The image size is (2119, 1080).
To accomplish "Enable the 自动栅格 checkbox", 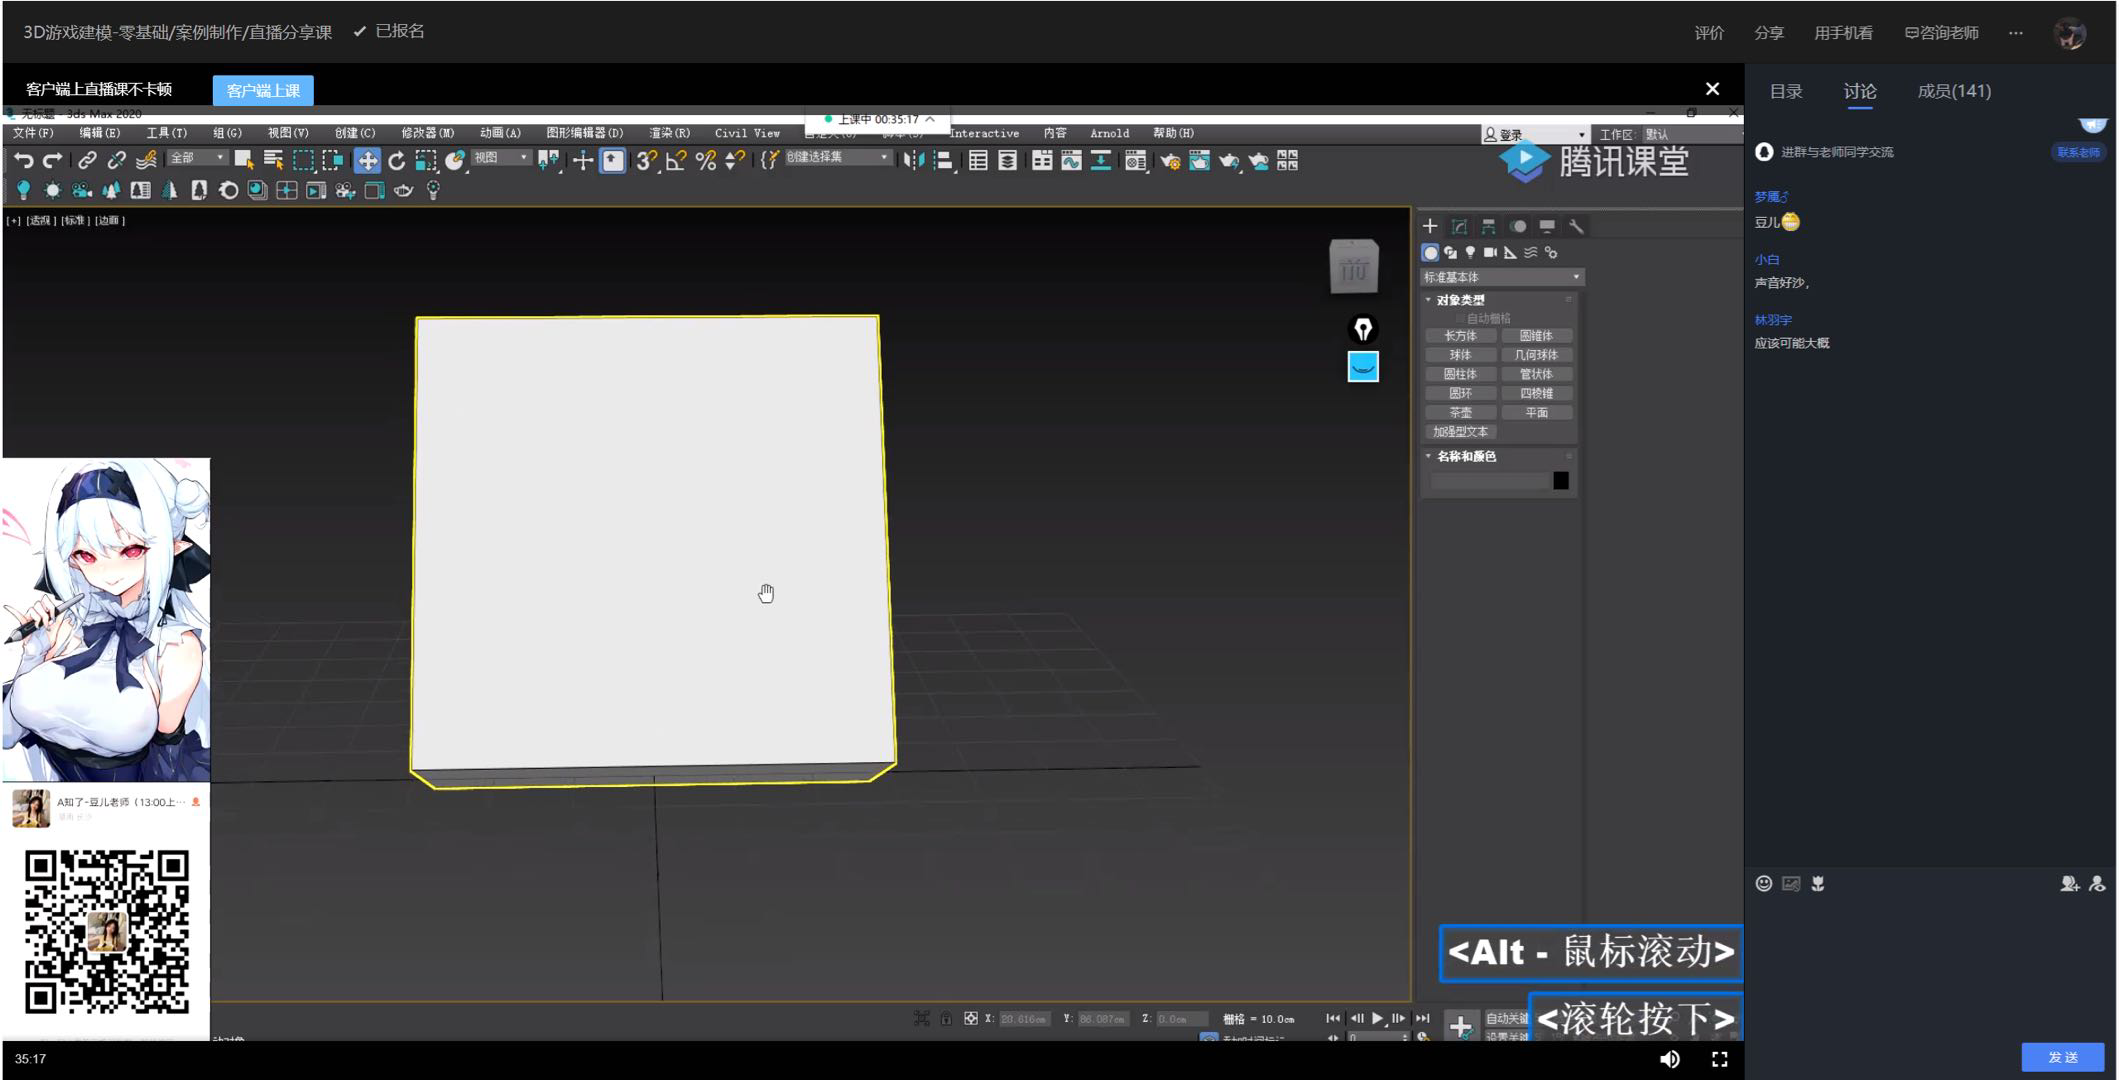I will coord(1461,319).
